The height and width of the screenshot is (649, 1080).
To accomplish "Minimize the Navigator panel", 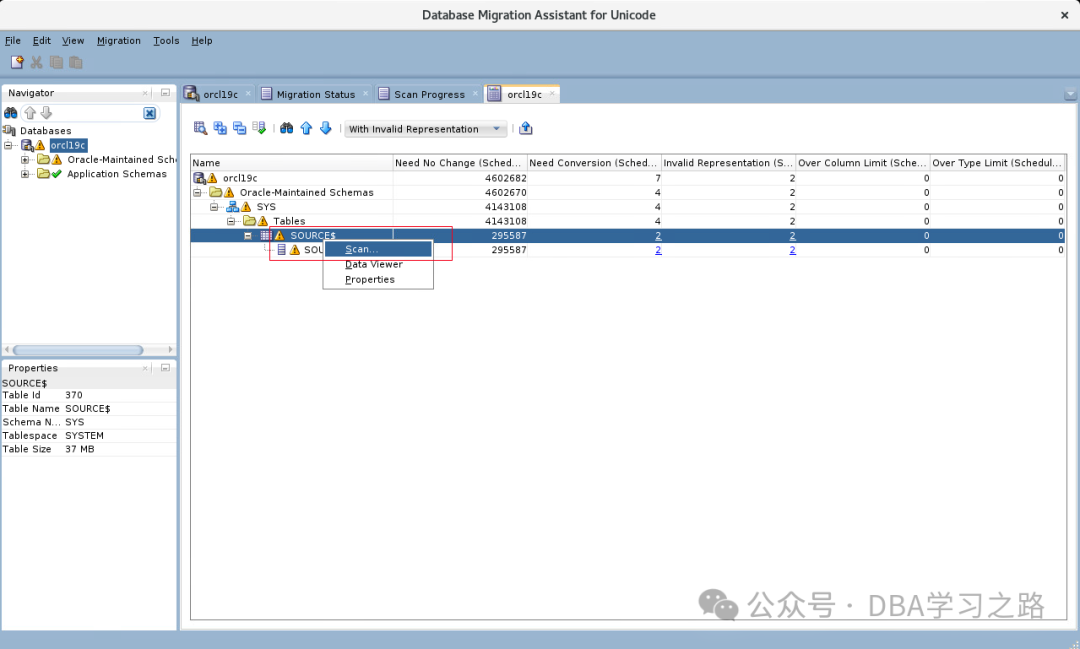I will coord(165,92).
